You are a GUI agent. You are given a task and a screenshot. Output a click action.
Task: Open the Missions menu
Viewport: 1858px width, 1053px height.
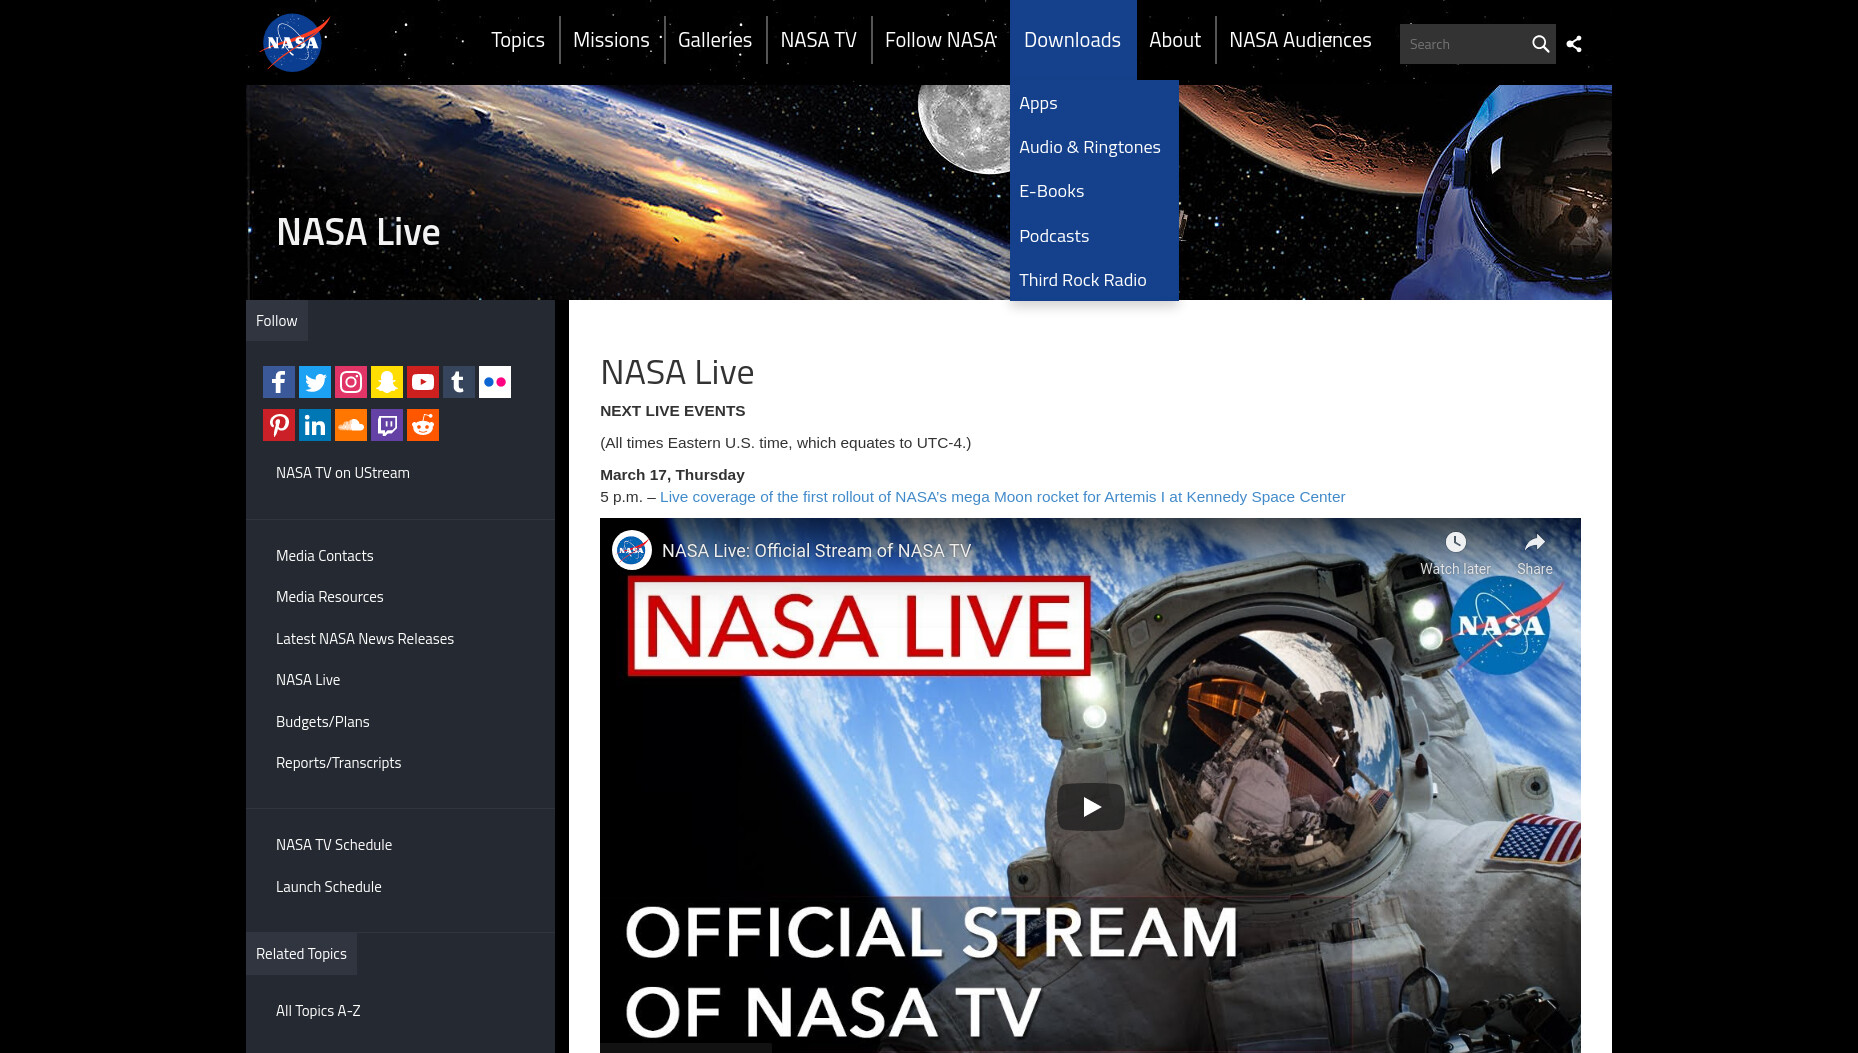click(611, 40)
